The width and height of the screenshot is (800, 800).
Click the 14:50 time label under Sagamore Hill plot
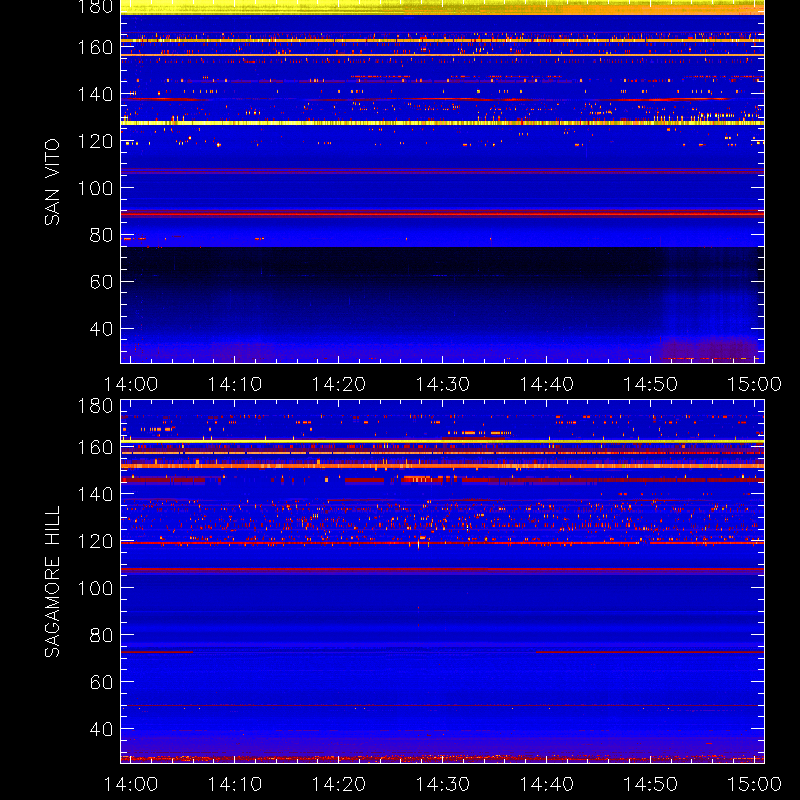(651, 784)
